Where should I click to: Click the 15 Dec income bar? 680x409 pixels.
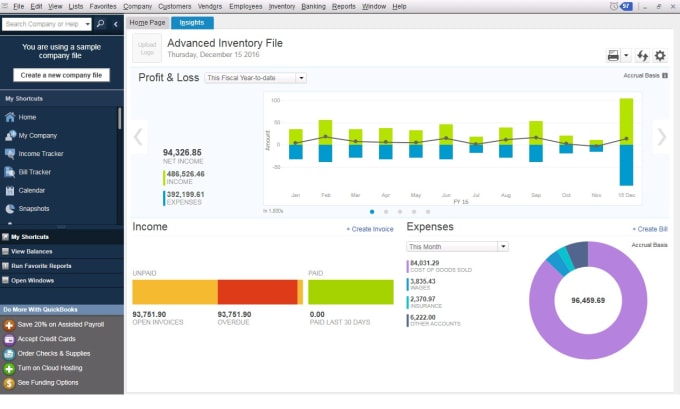(626, 121)
